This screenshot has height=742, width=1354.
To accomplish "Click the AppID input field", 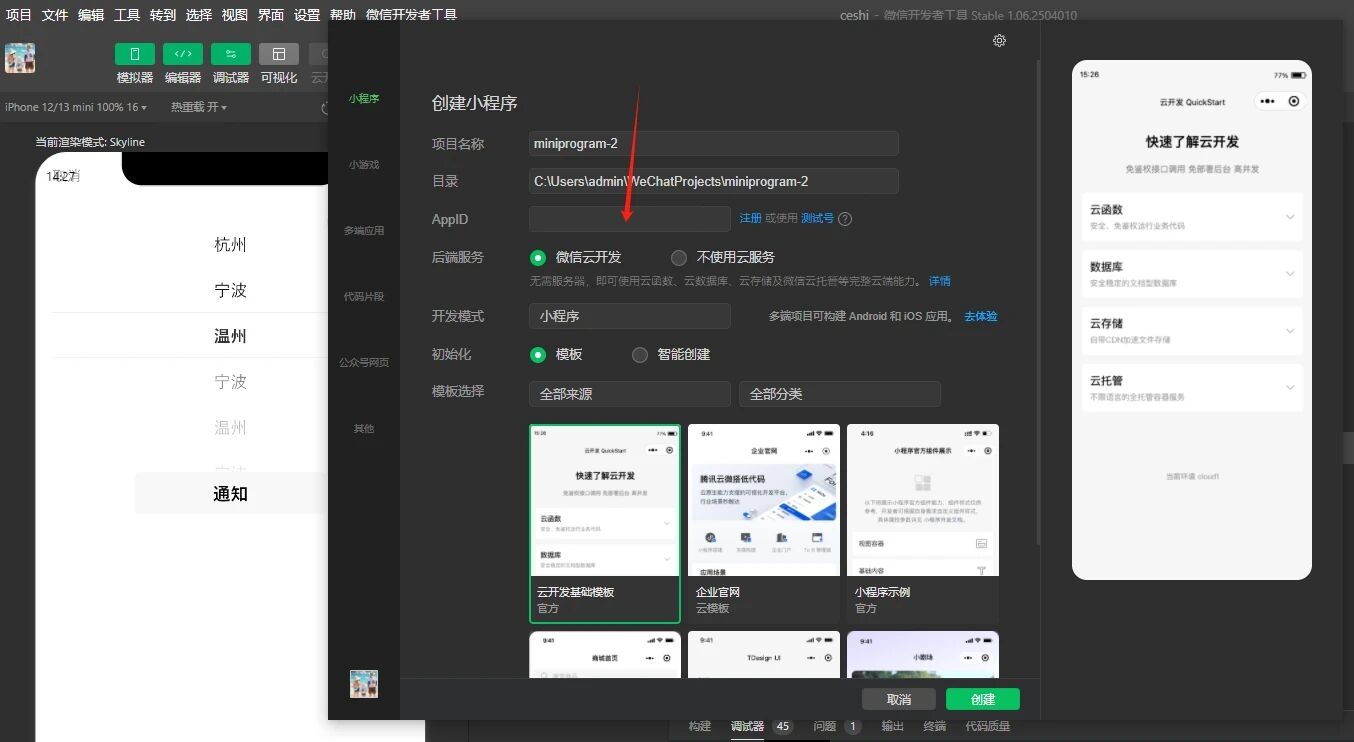I will [x=630, y=219].
